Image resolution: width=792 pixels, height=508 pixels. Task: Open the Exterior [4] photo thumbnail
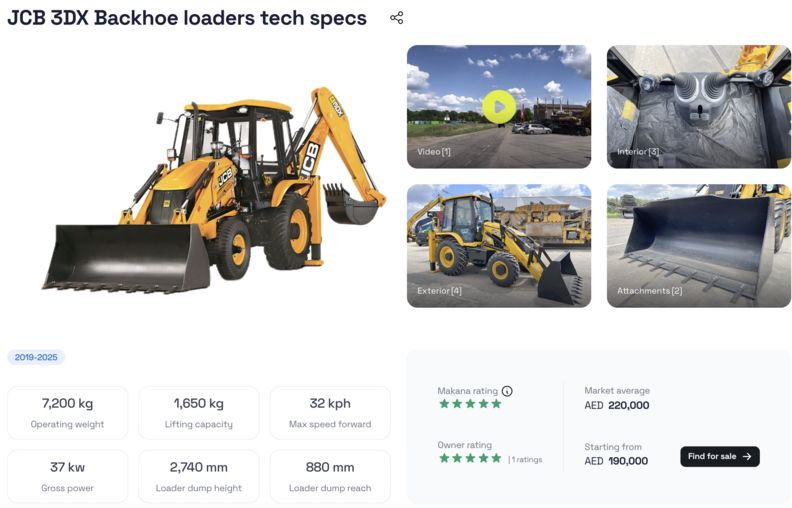[x=499, y=246]
